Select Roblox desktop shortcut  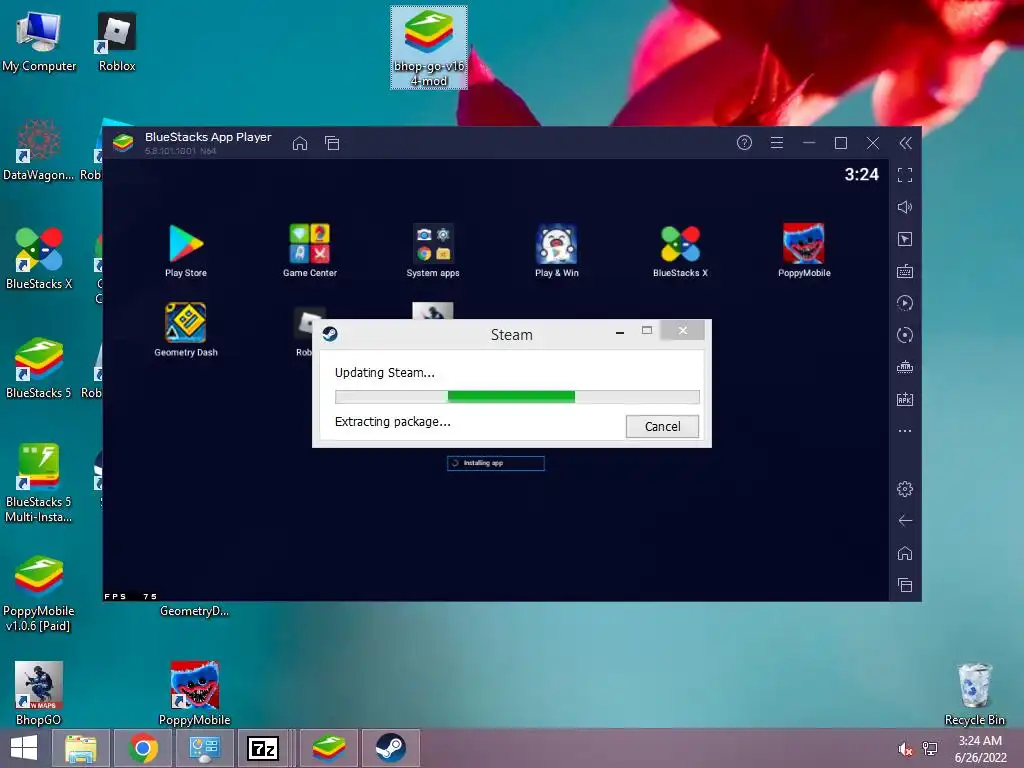coord(117,40)
